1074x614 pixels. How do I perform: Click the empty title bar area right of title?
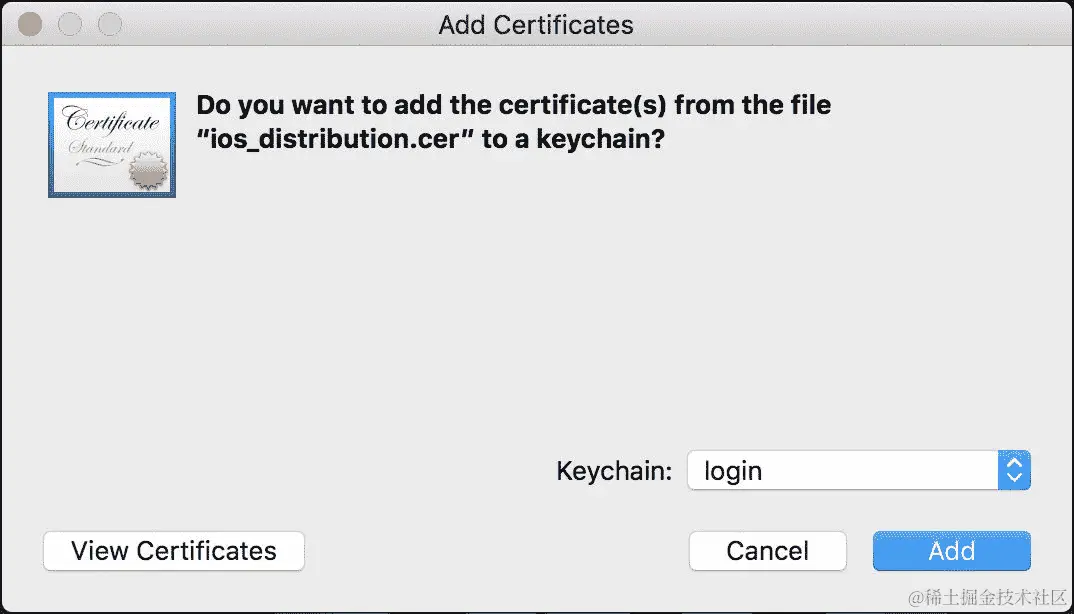(x=850, y=24)
